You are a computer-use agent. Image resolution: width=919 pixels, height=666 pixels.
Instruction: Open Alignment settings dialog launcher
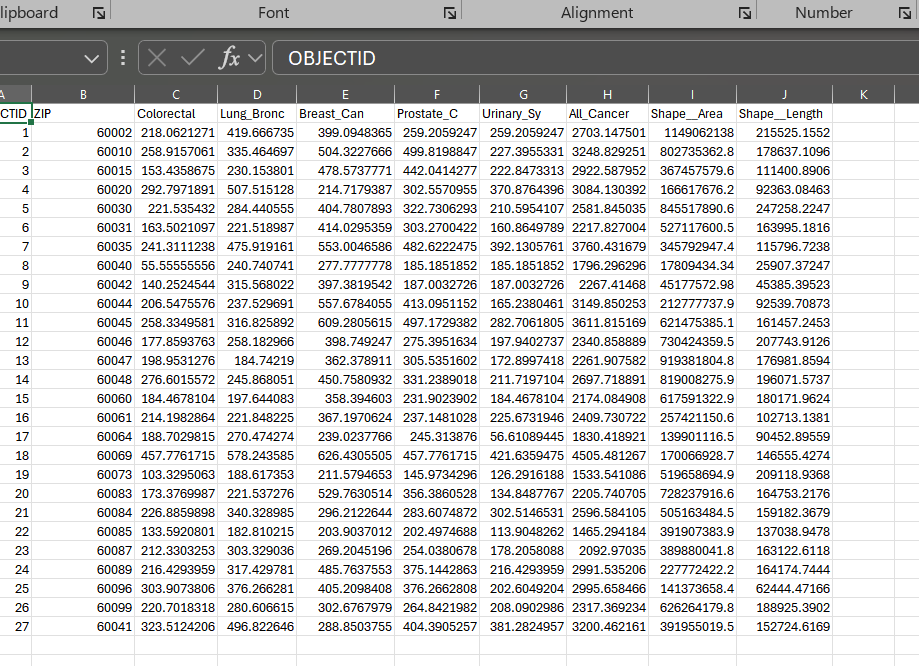744,13
